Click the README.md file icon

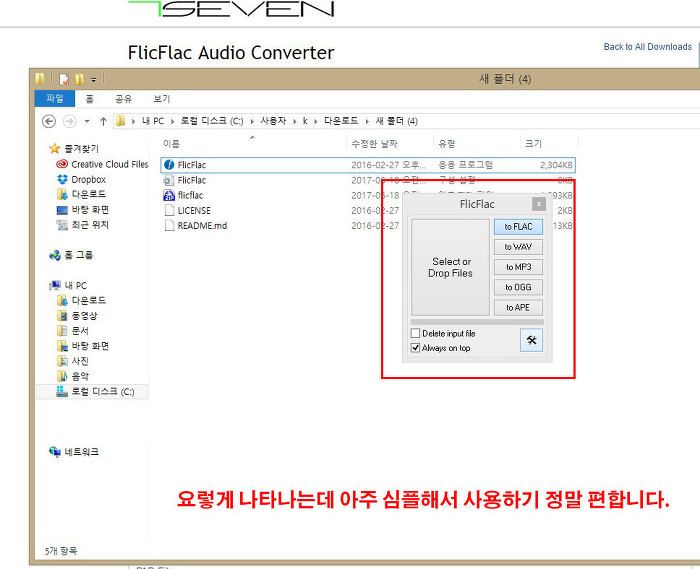[169, 225]
